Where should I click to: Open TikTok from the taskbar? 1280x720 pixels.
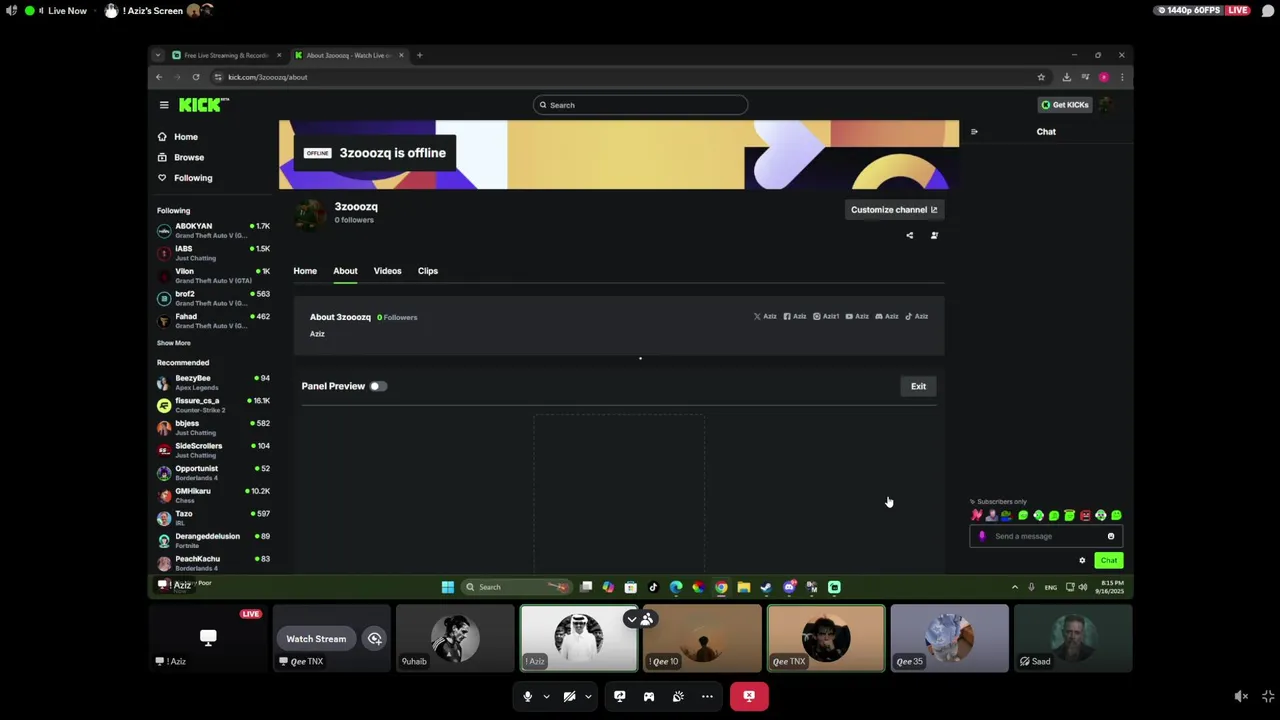click(653, 587)
